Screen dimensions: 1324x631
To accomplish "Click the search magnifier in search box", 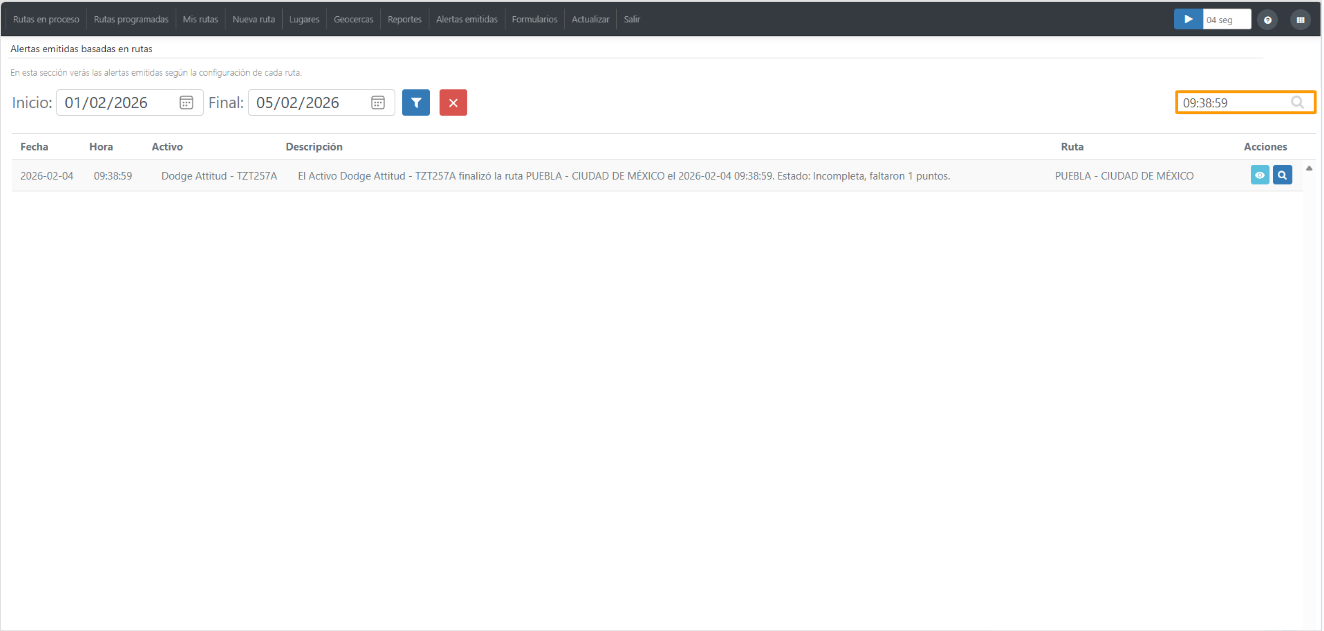I will pos(1297,102).
